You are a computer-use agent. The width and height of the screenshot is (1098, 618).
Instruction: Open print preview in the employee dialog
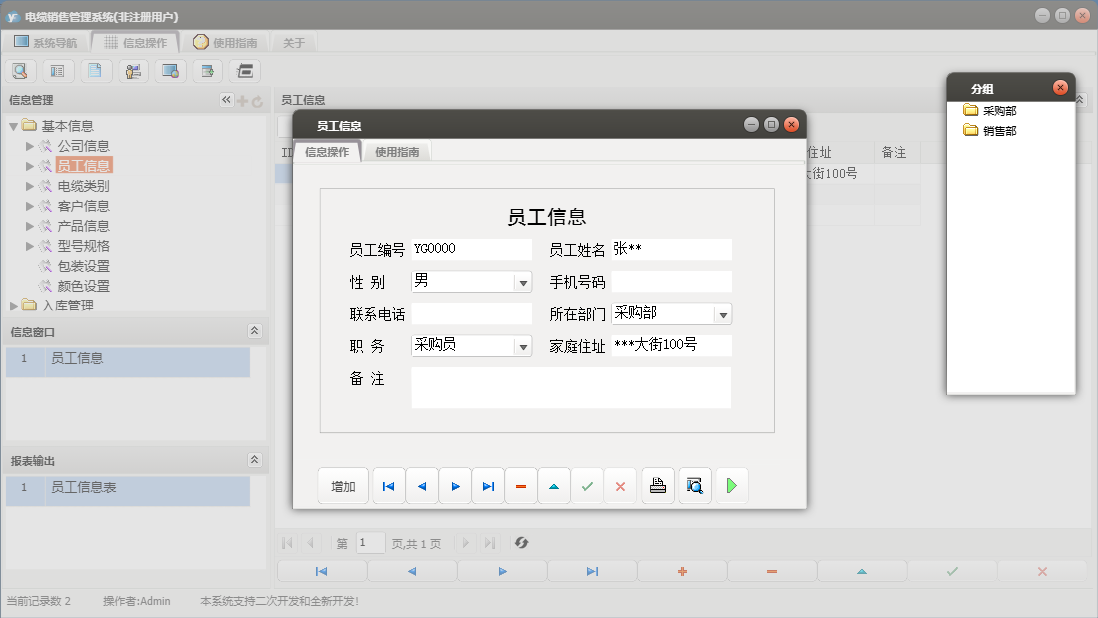tap(694, 485)
